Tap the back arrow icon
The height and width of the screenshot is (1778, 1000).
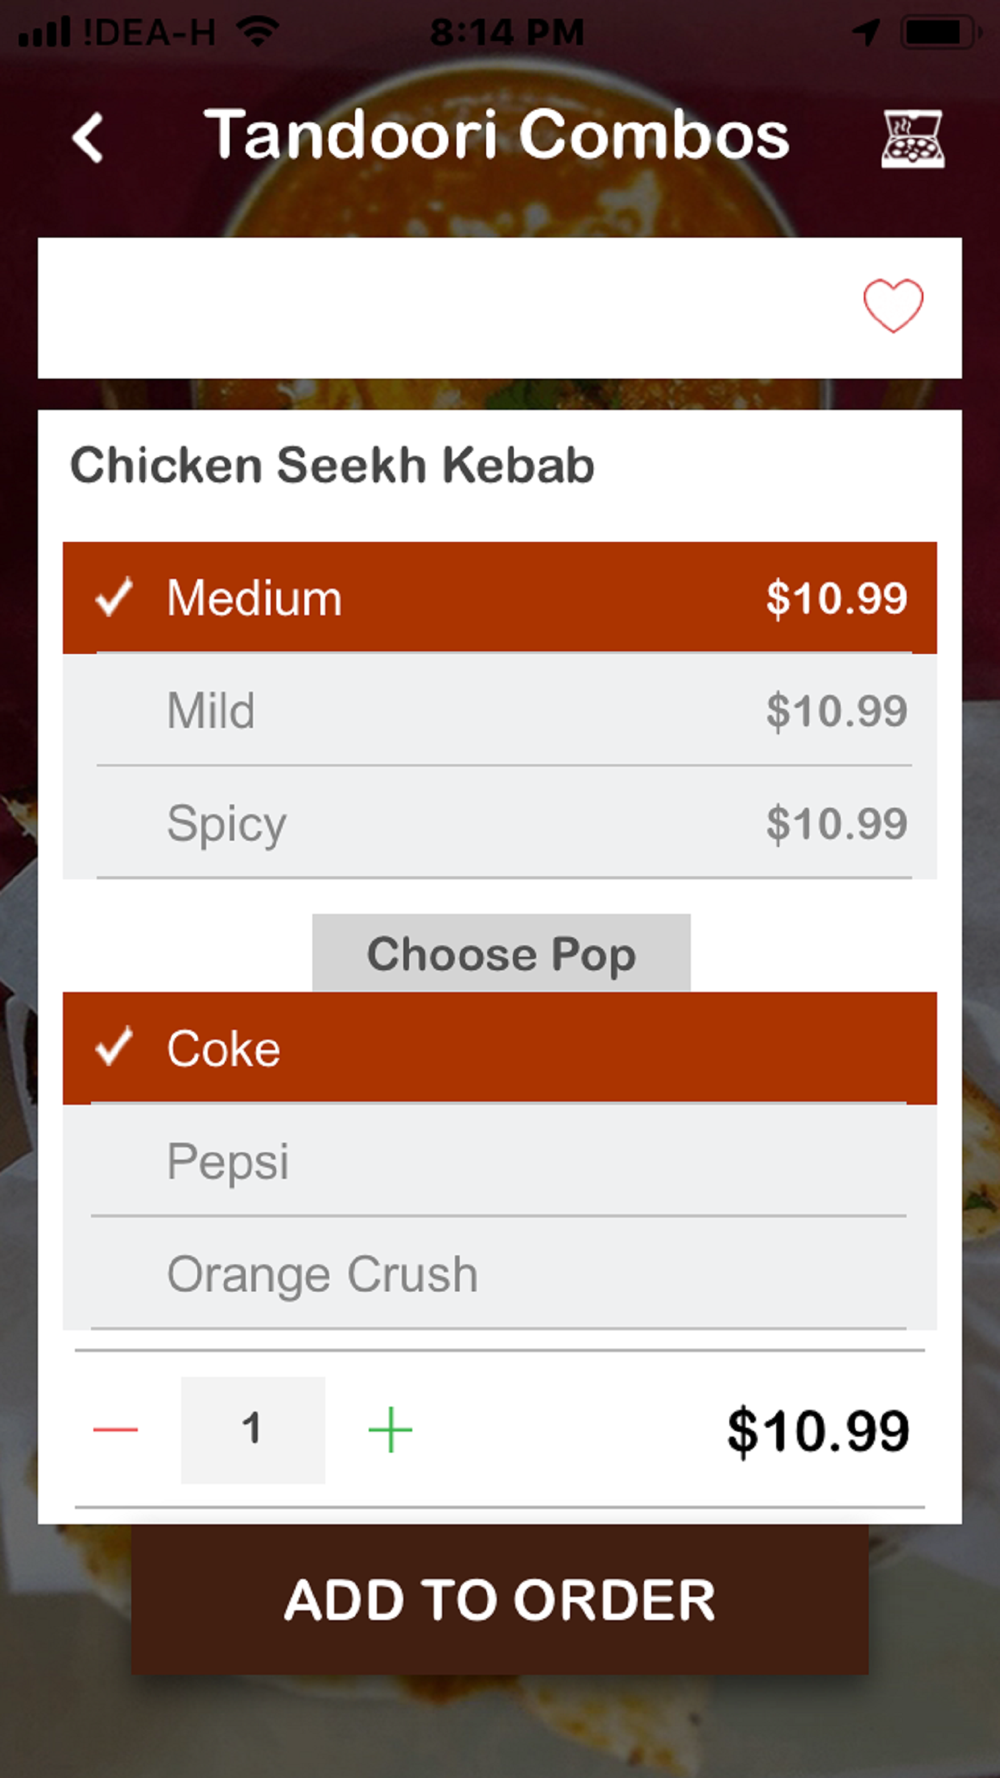click(x=88, y=137)
